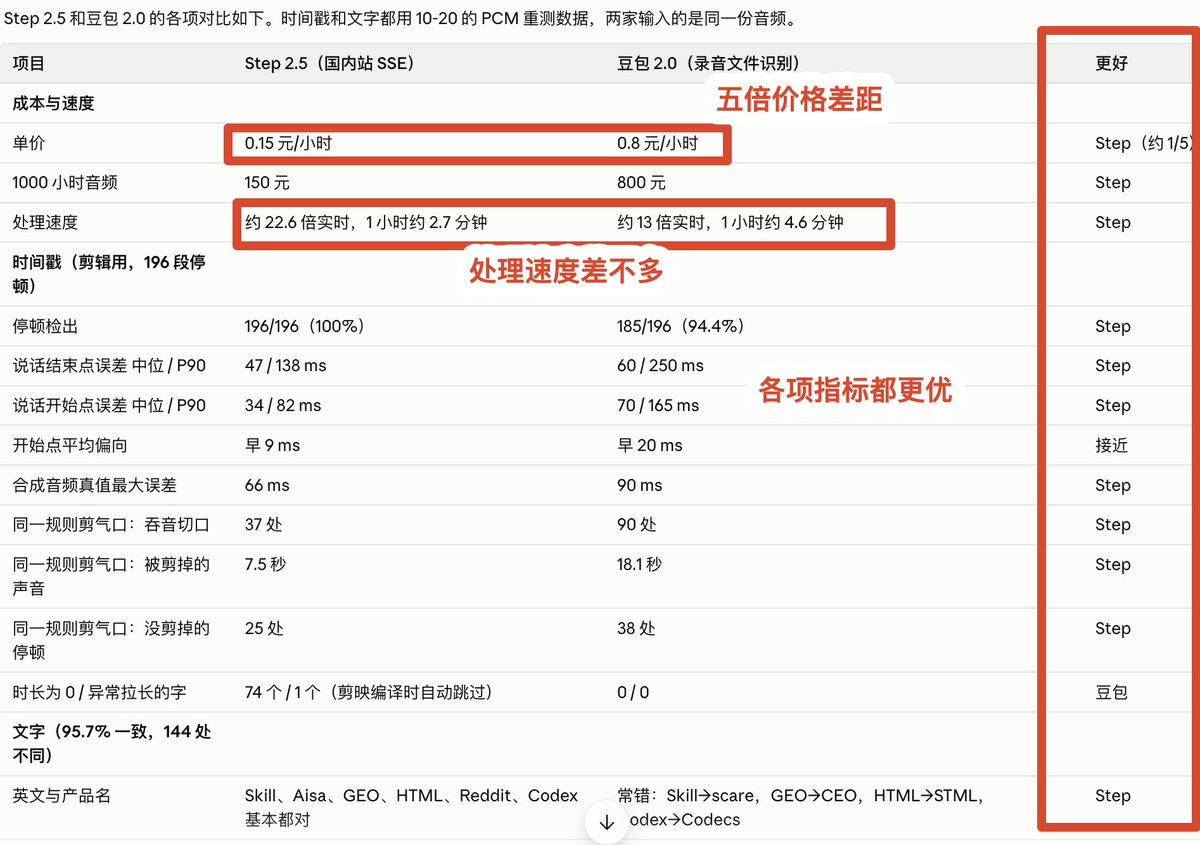Click the 时长为 0 / 异常拉长的字 label

point(99,692)
